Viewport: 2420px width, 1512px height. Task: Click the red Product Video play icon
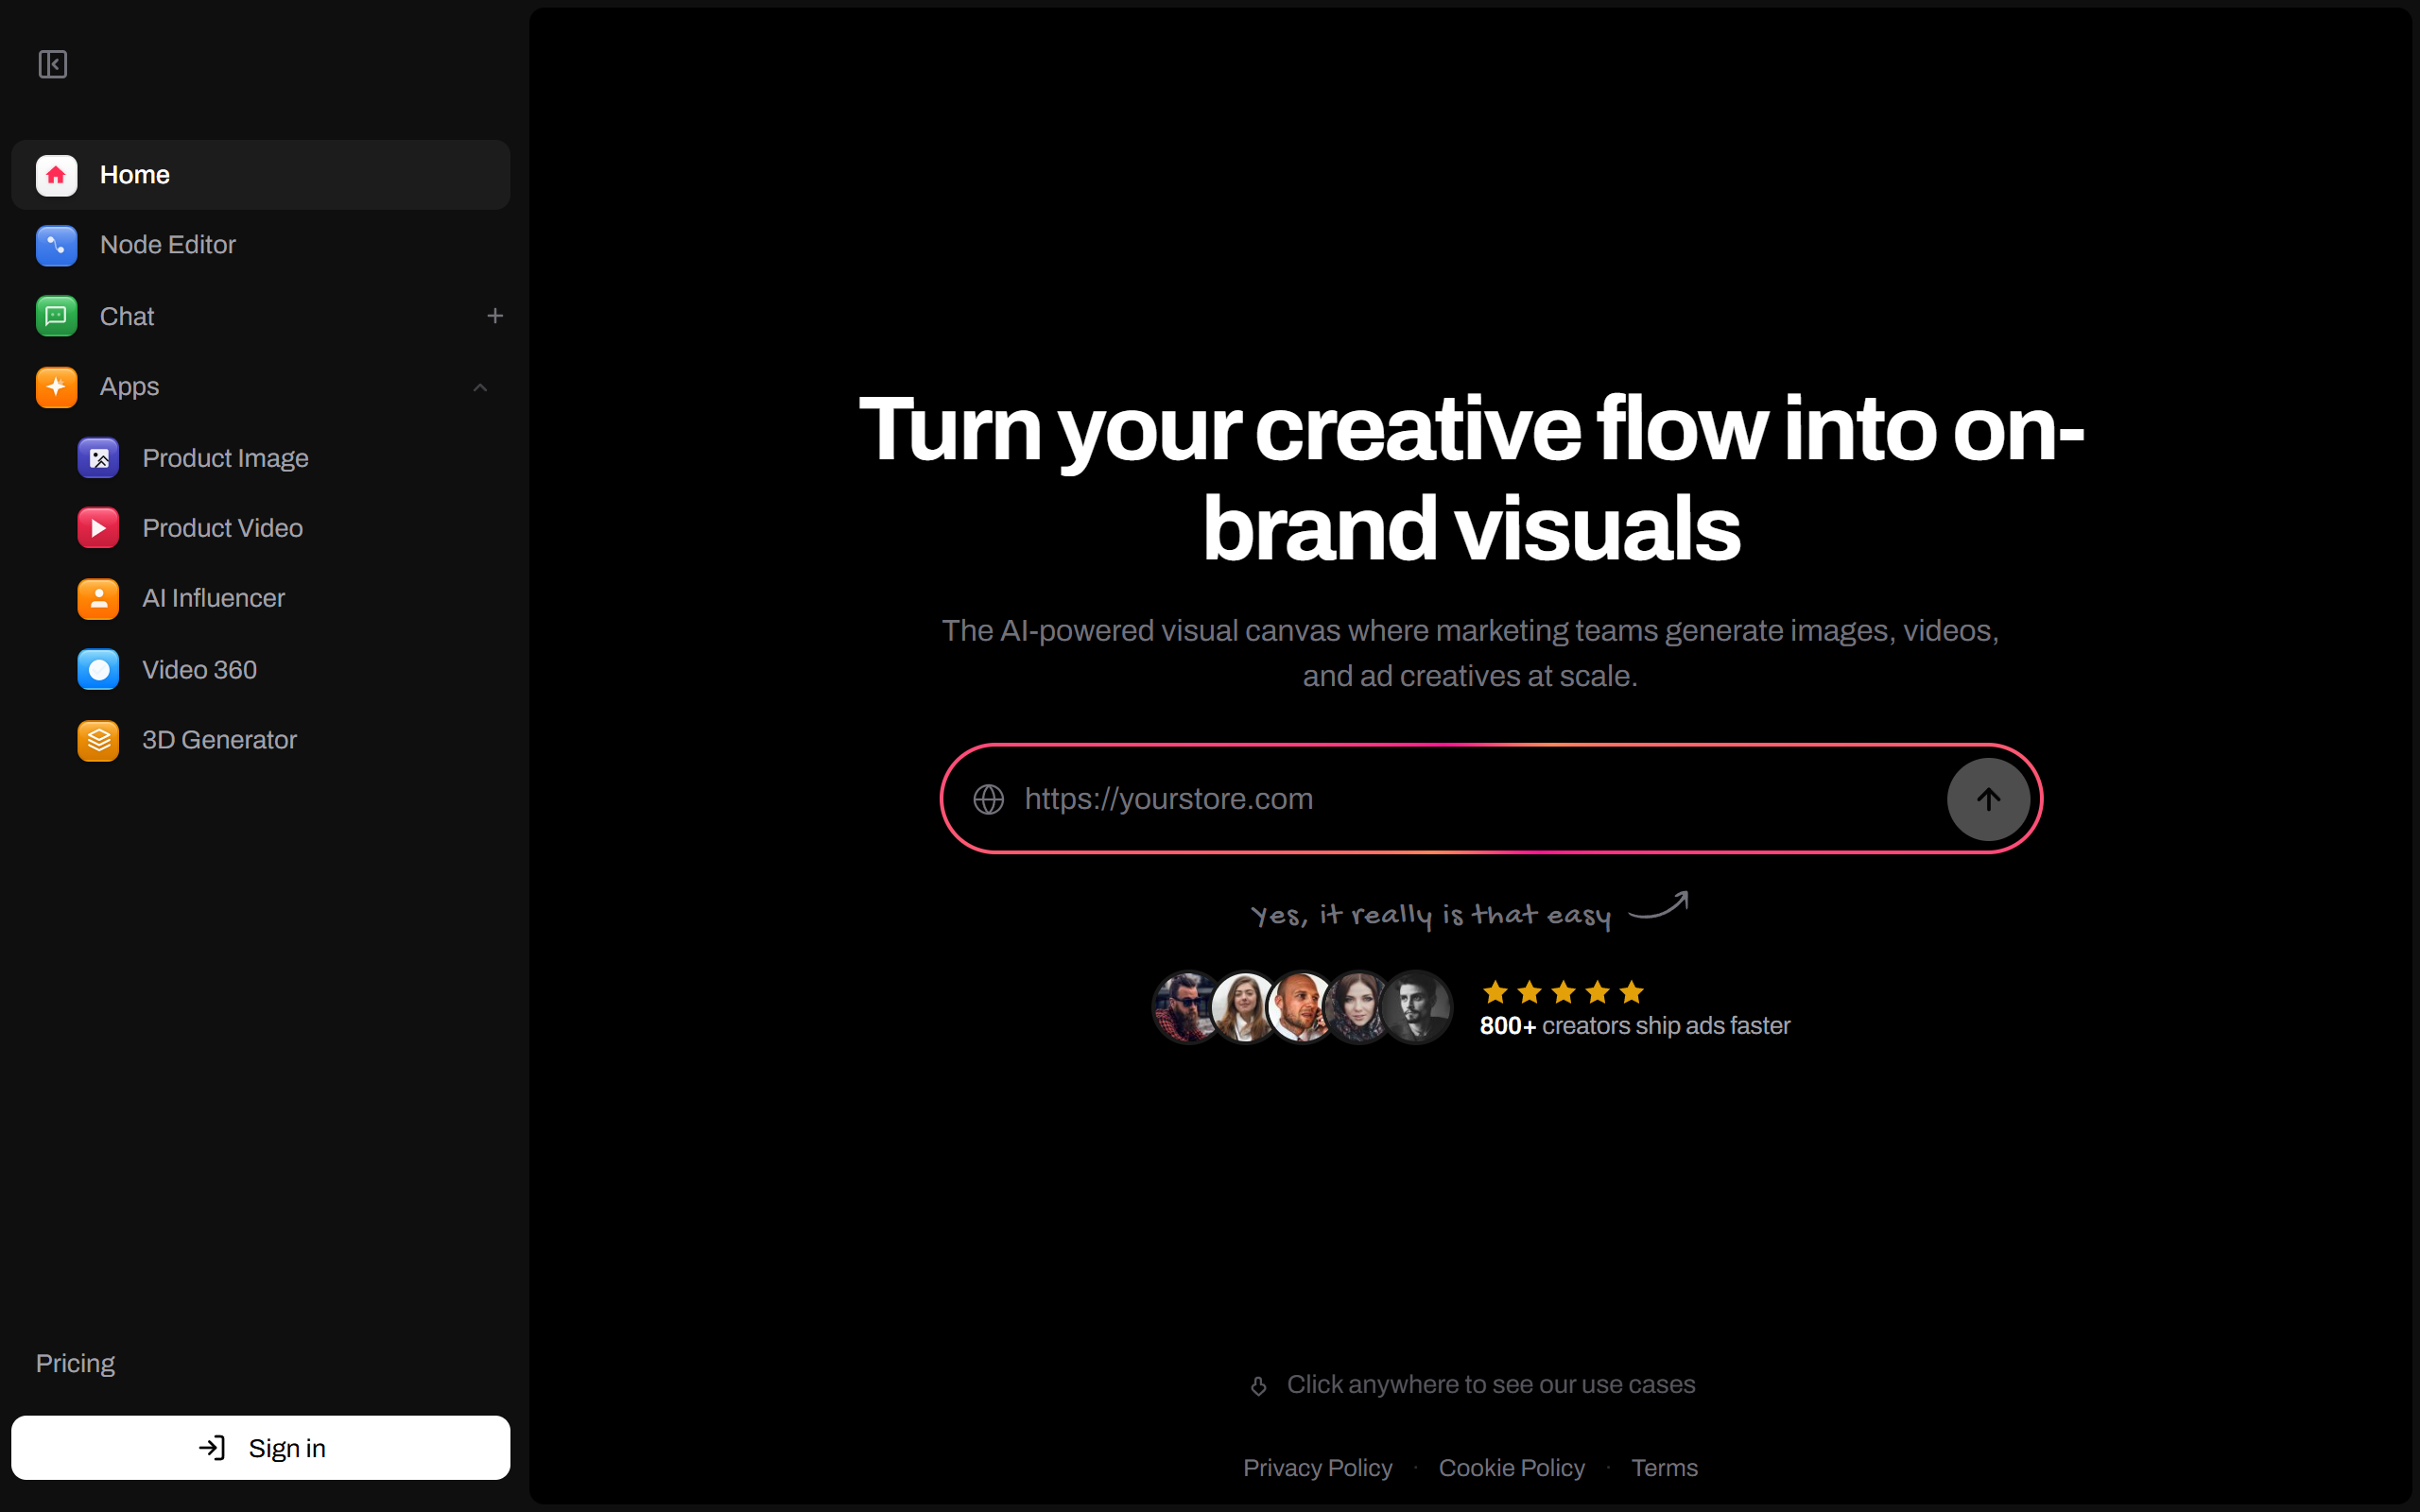point(99,528)
